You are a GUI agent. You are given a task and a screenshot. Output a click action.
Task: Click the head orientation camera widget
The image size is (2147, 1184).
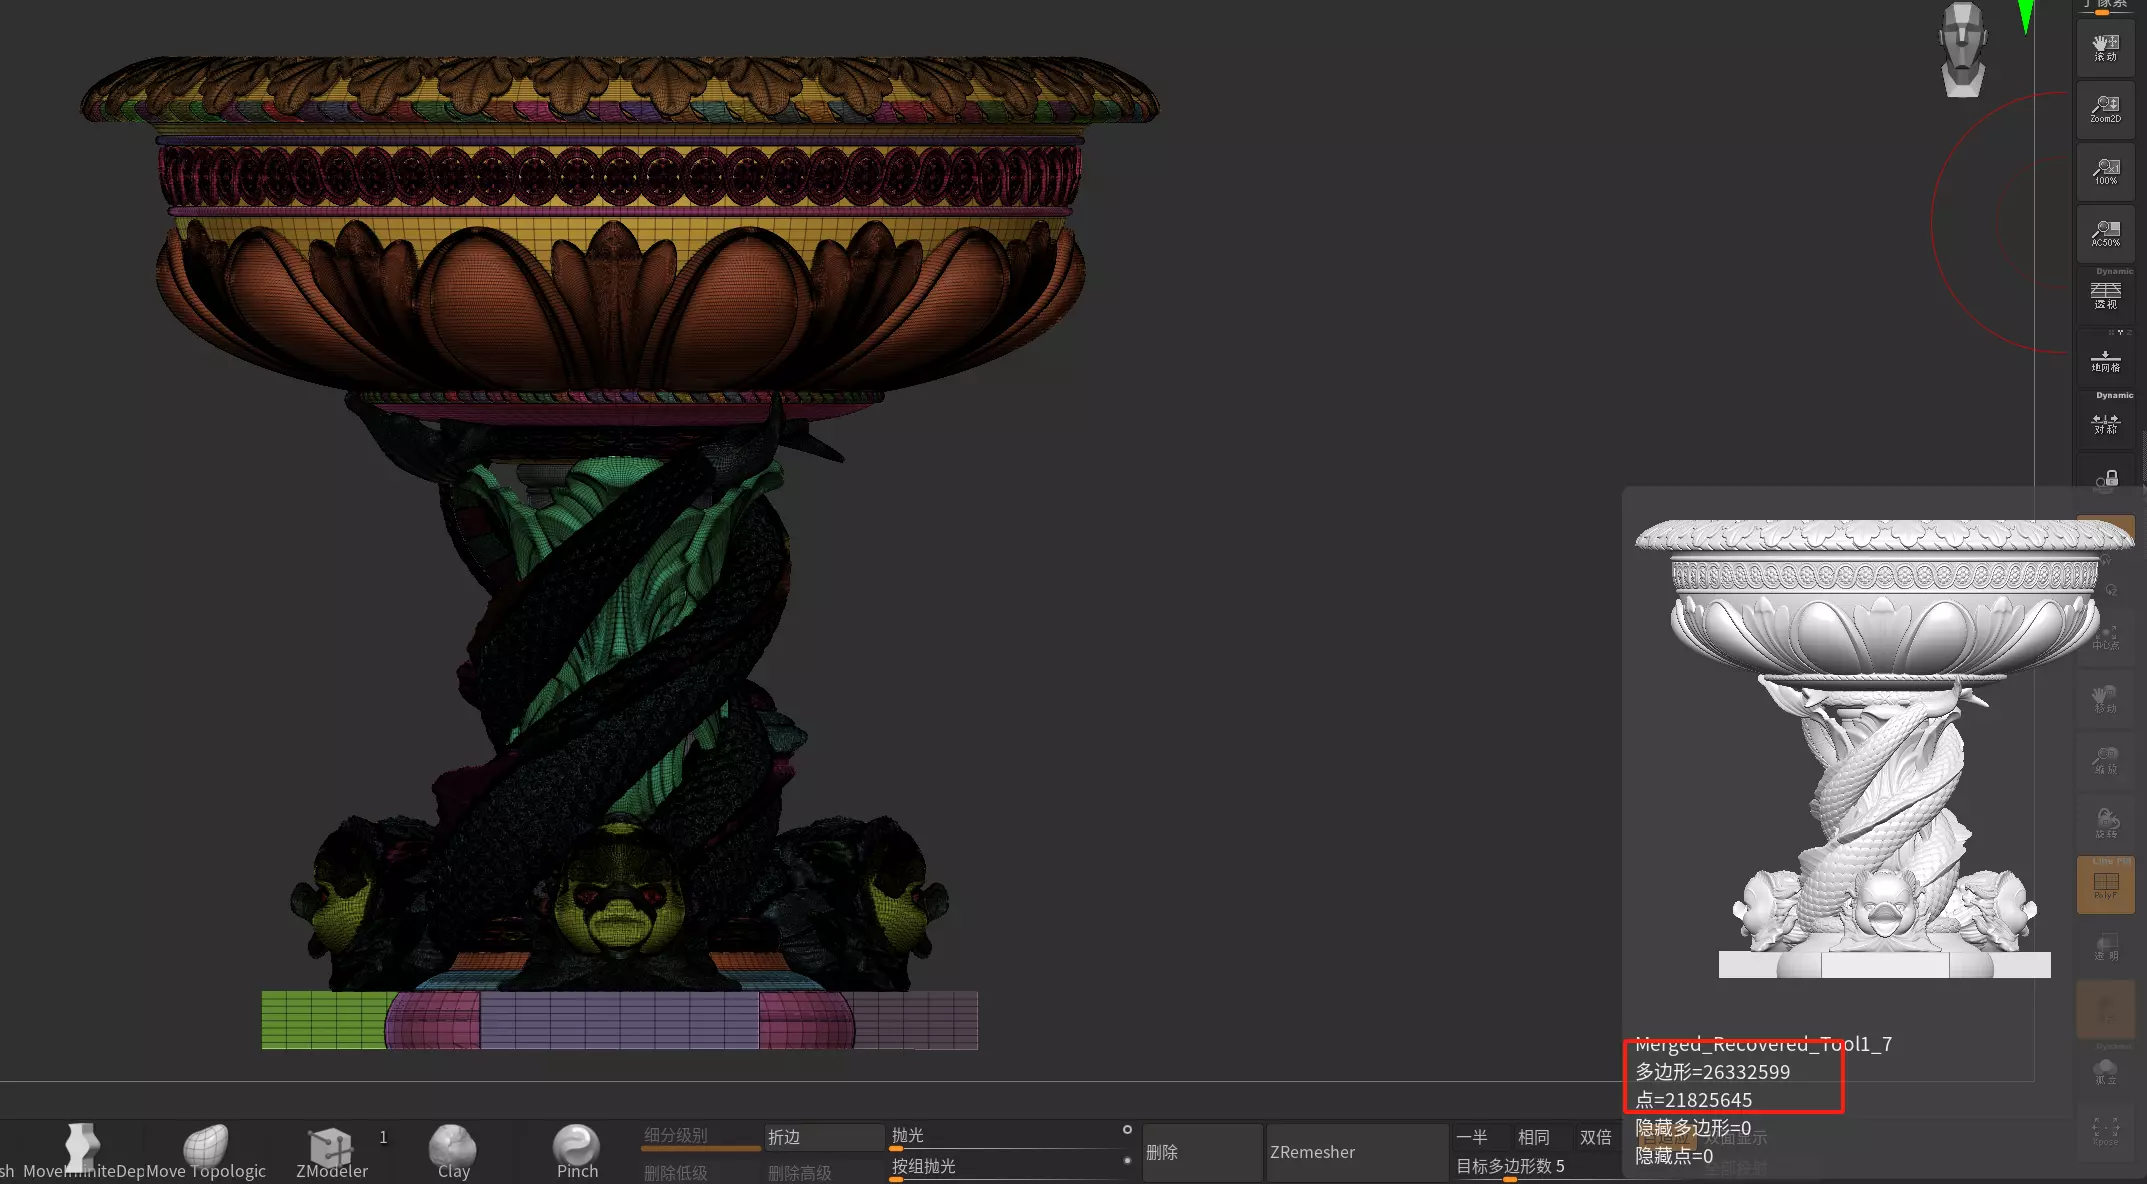tap(1962, 50)
